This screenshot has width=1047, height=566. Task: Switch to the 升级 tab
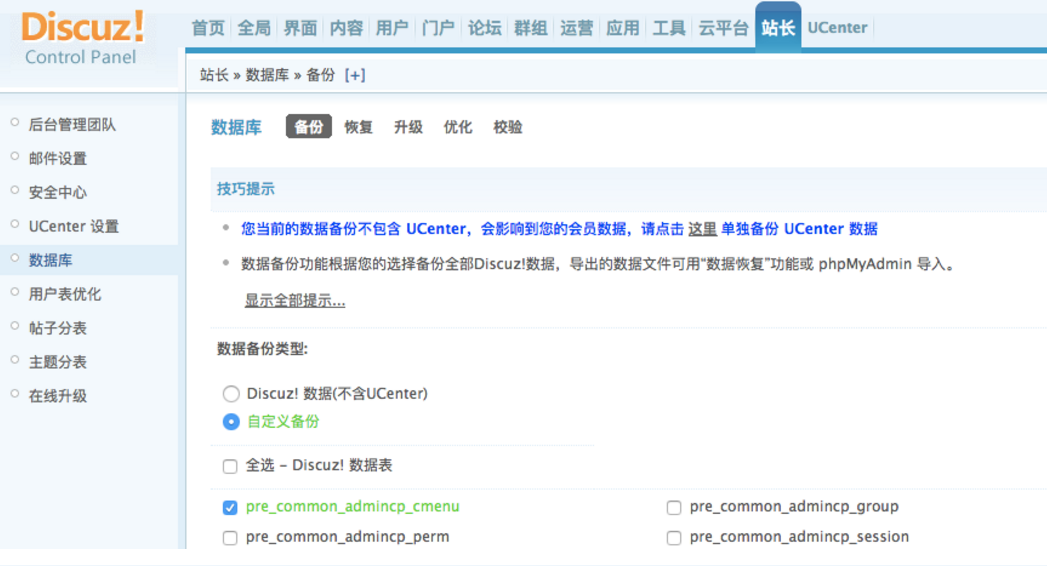[408, 127]
